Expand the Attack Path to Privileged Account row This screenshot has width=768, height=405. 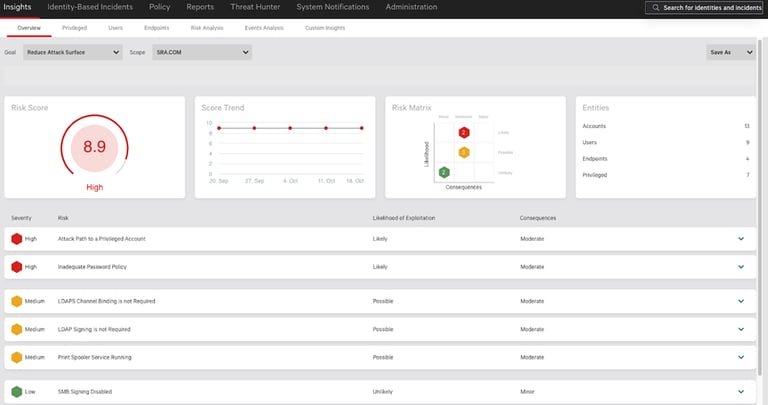coord(741,239)
